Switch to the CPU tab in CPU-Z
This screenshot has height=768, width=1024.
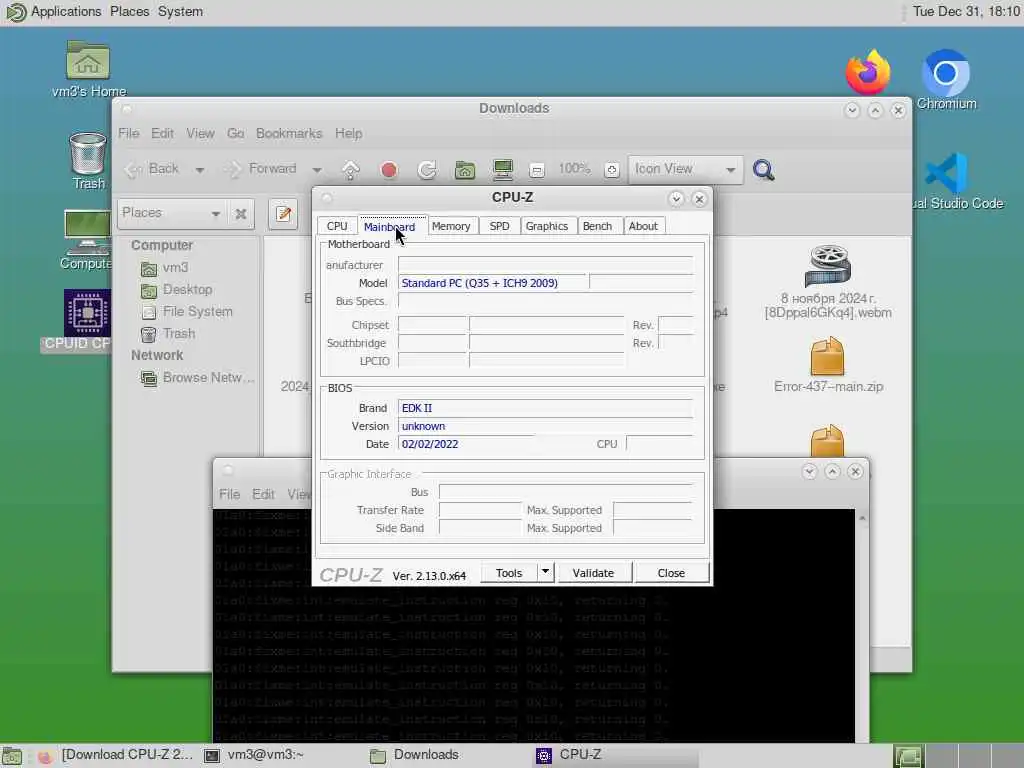pyautogui.click(x=337, y=226)
